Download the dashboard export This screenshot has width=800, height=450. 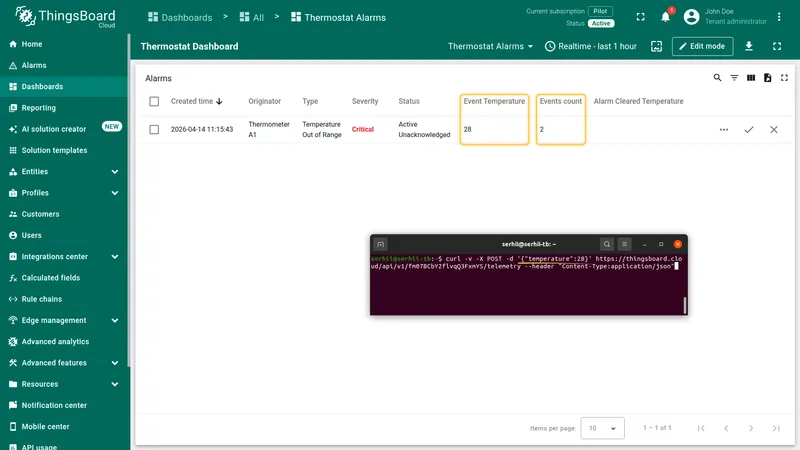pyautogui.click(x=749, y=46)
